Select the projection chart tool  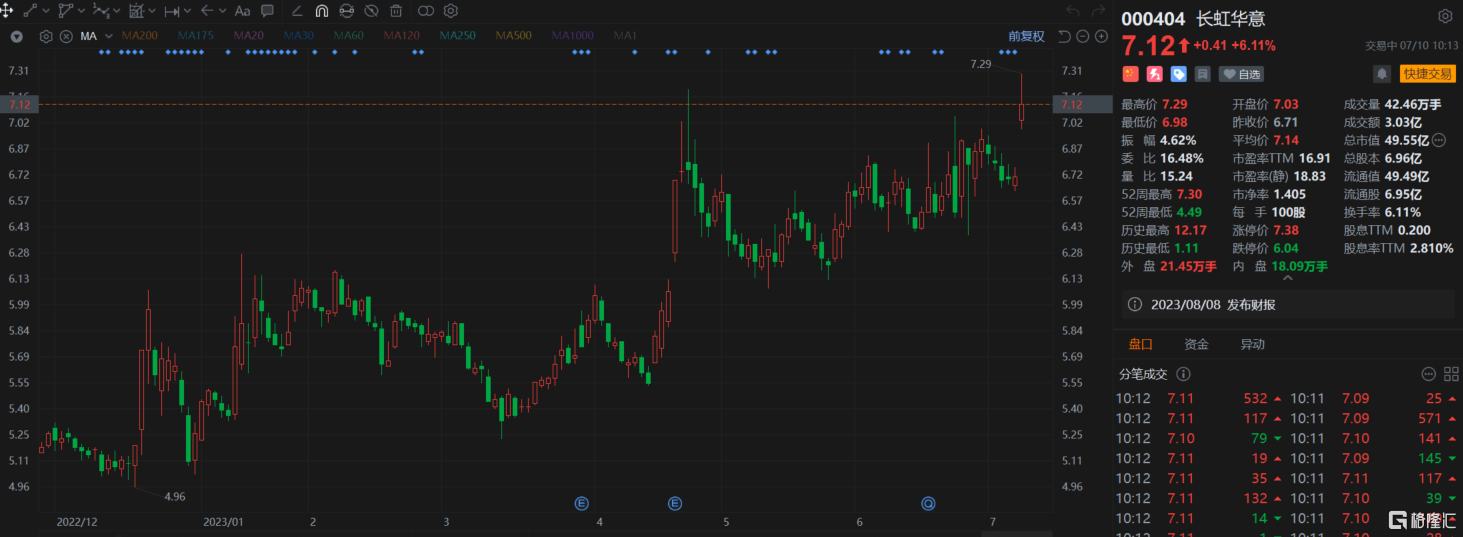click(x=137, y=11)
